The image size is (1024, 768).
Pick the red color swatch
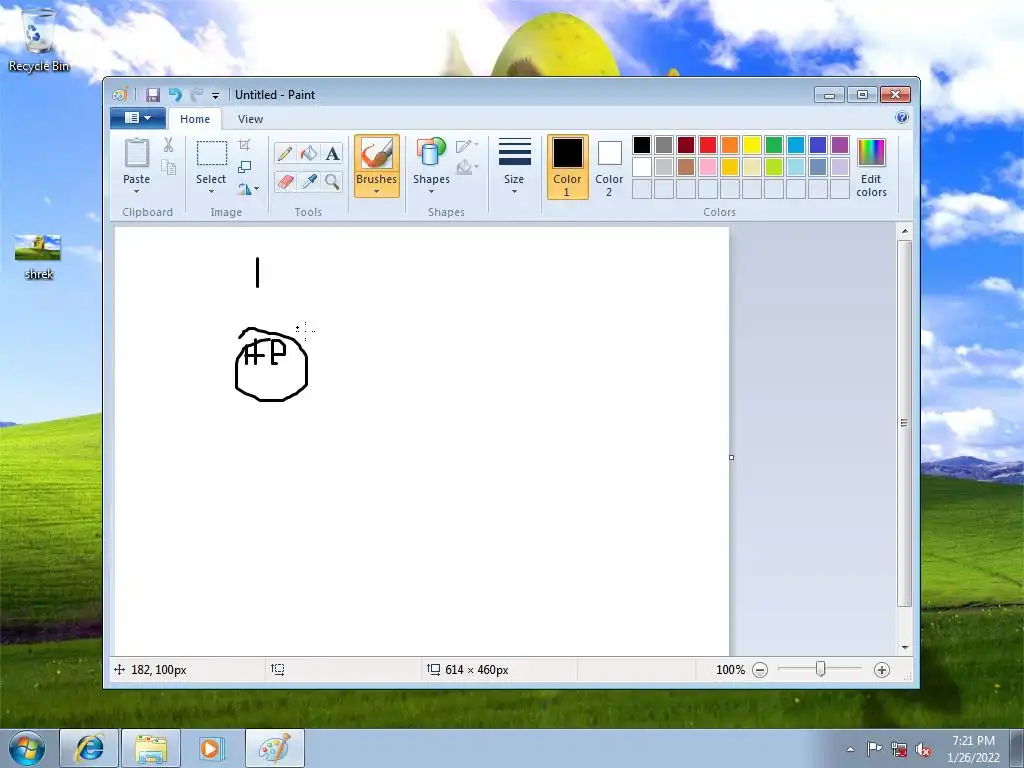coord(708,145)
